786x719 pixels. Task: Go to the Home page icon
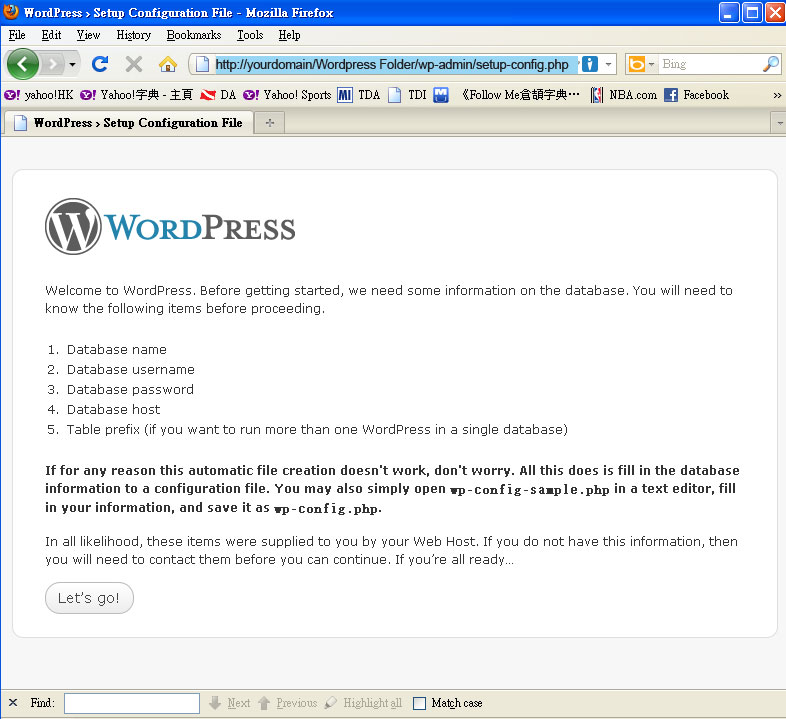[168, 64]
